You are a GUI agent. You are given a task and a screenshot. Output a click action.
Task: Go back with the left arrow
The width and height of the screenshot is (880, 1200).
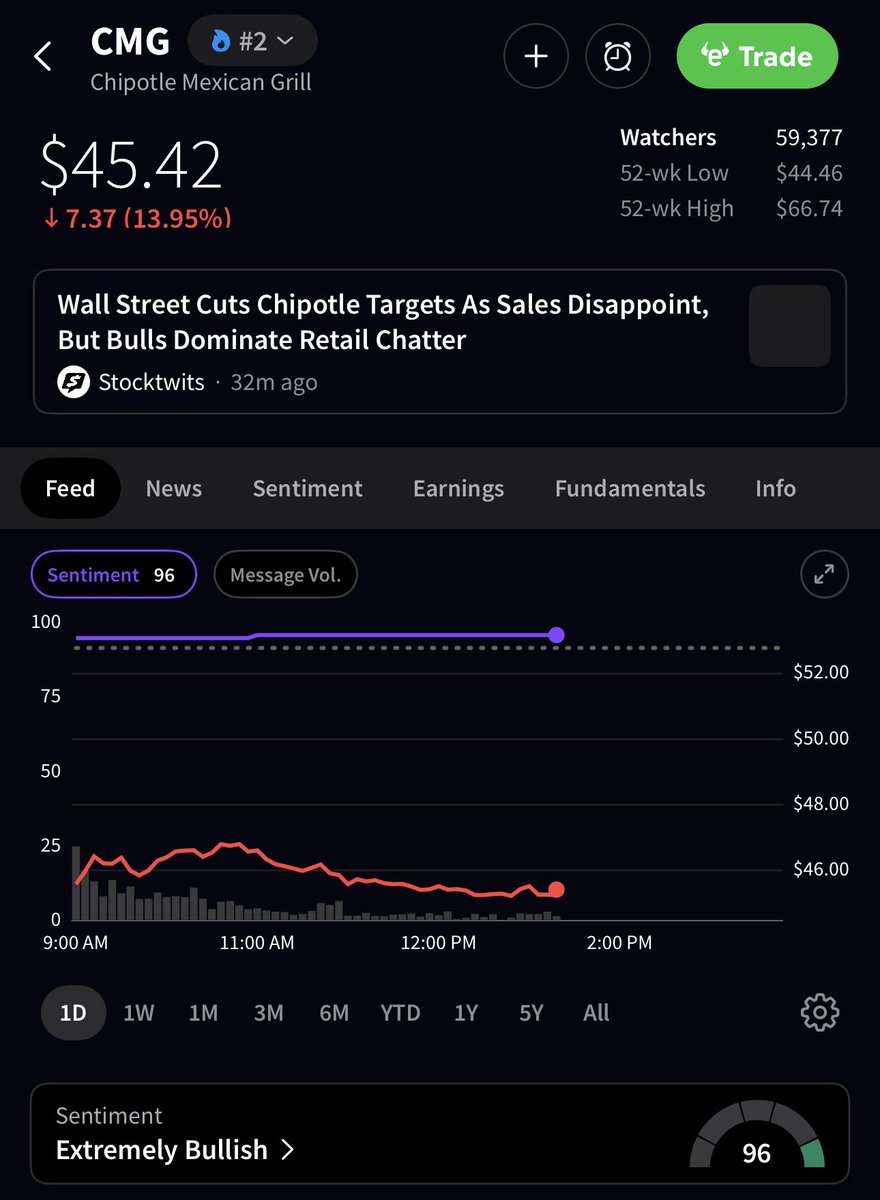pyautogui.click(x=43, y=57)
